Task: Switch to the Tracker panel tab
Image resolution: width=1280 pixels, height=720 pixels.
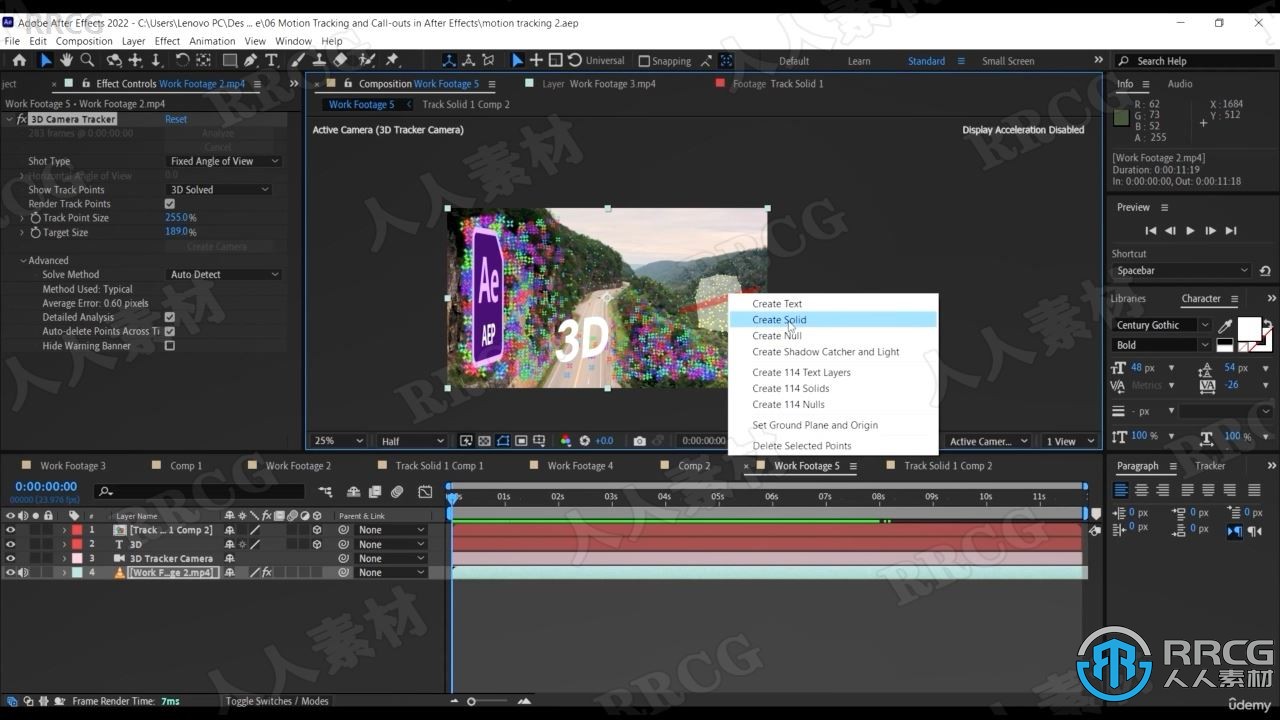Action: coord(1210,466)
